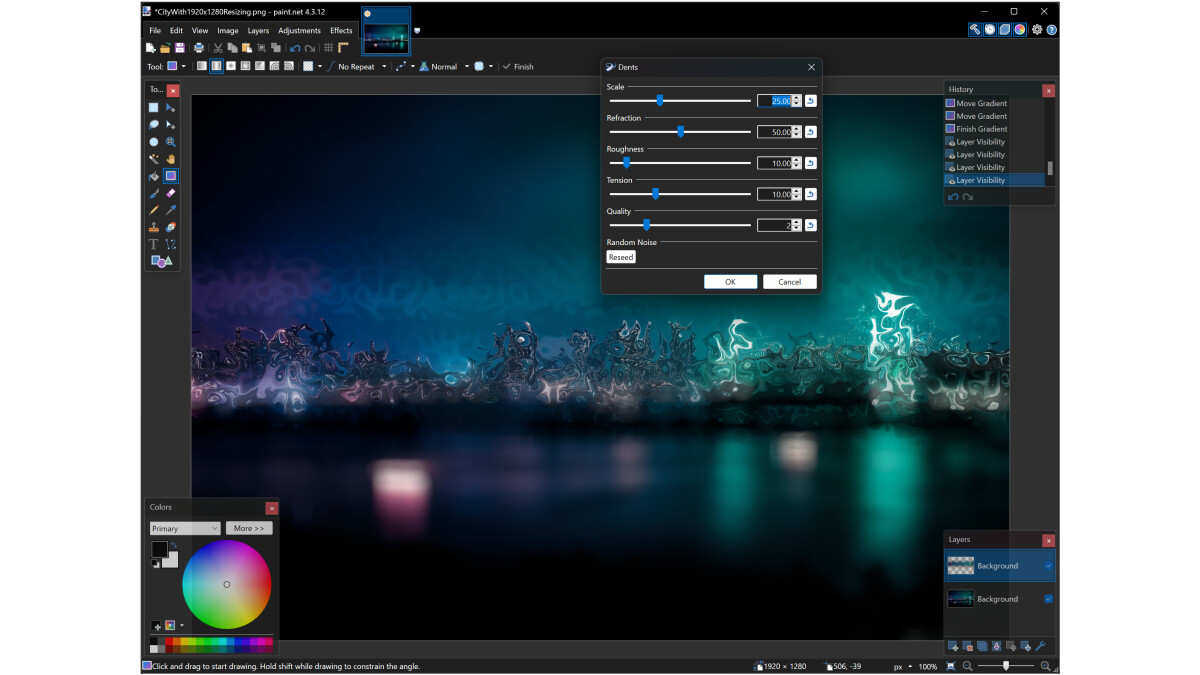Open the Normal blend mode dropdown
The width and height of the screenshot is (1200, 675).
pyautogui.click(x=467, y=67)
